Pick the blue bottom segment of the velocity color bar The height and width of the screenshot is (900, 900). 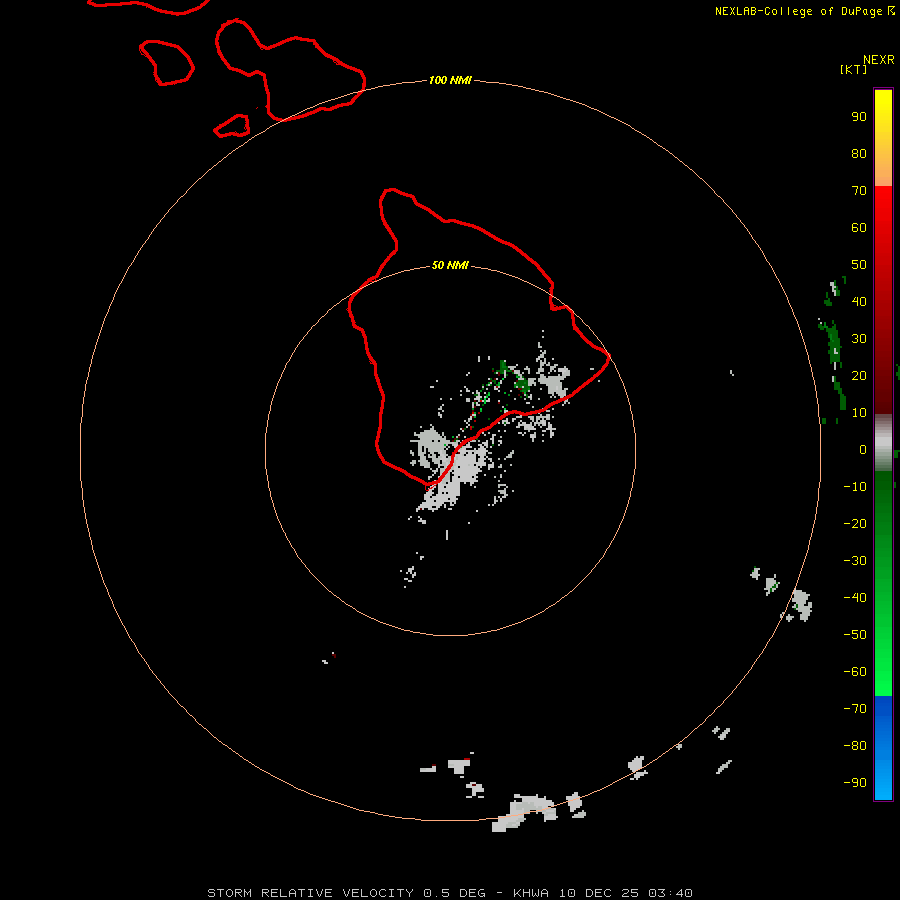coord(883,748)
